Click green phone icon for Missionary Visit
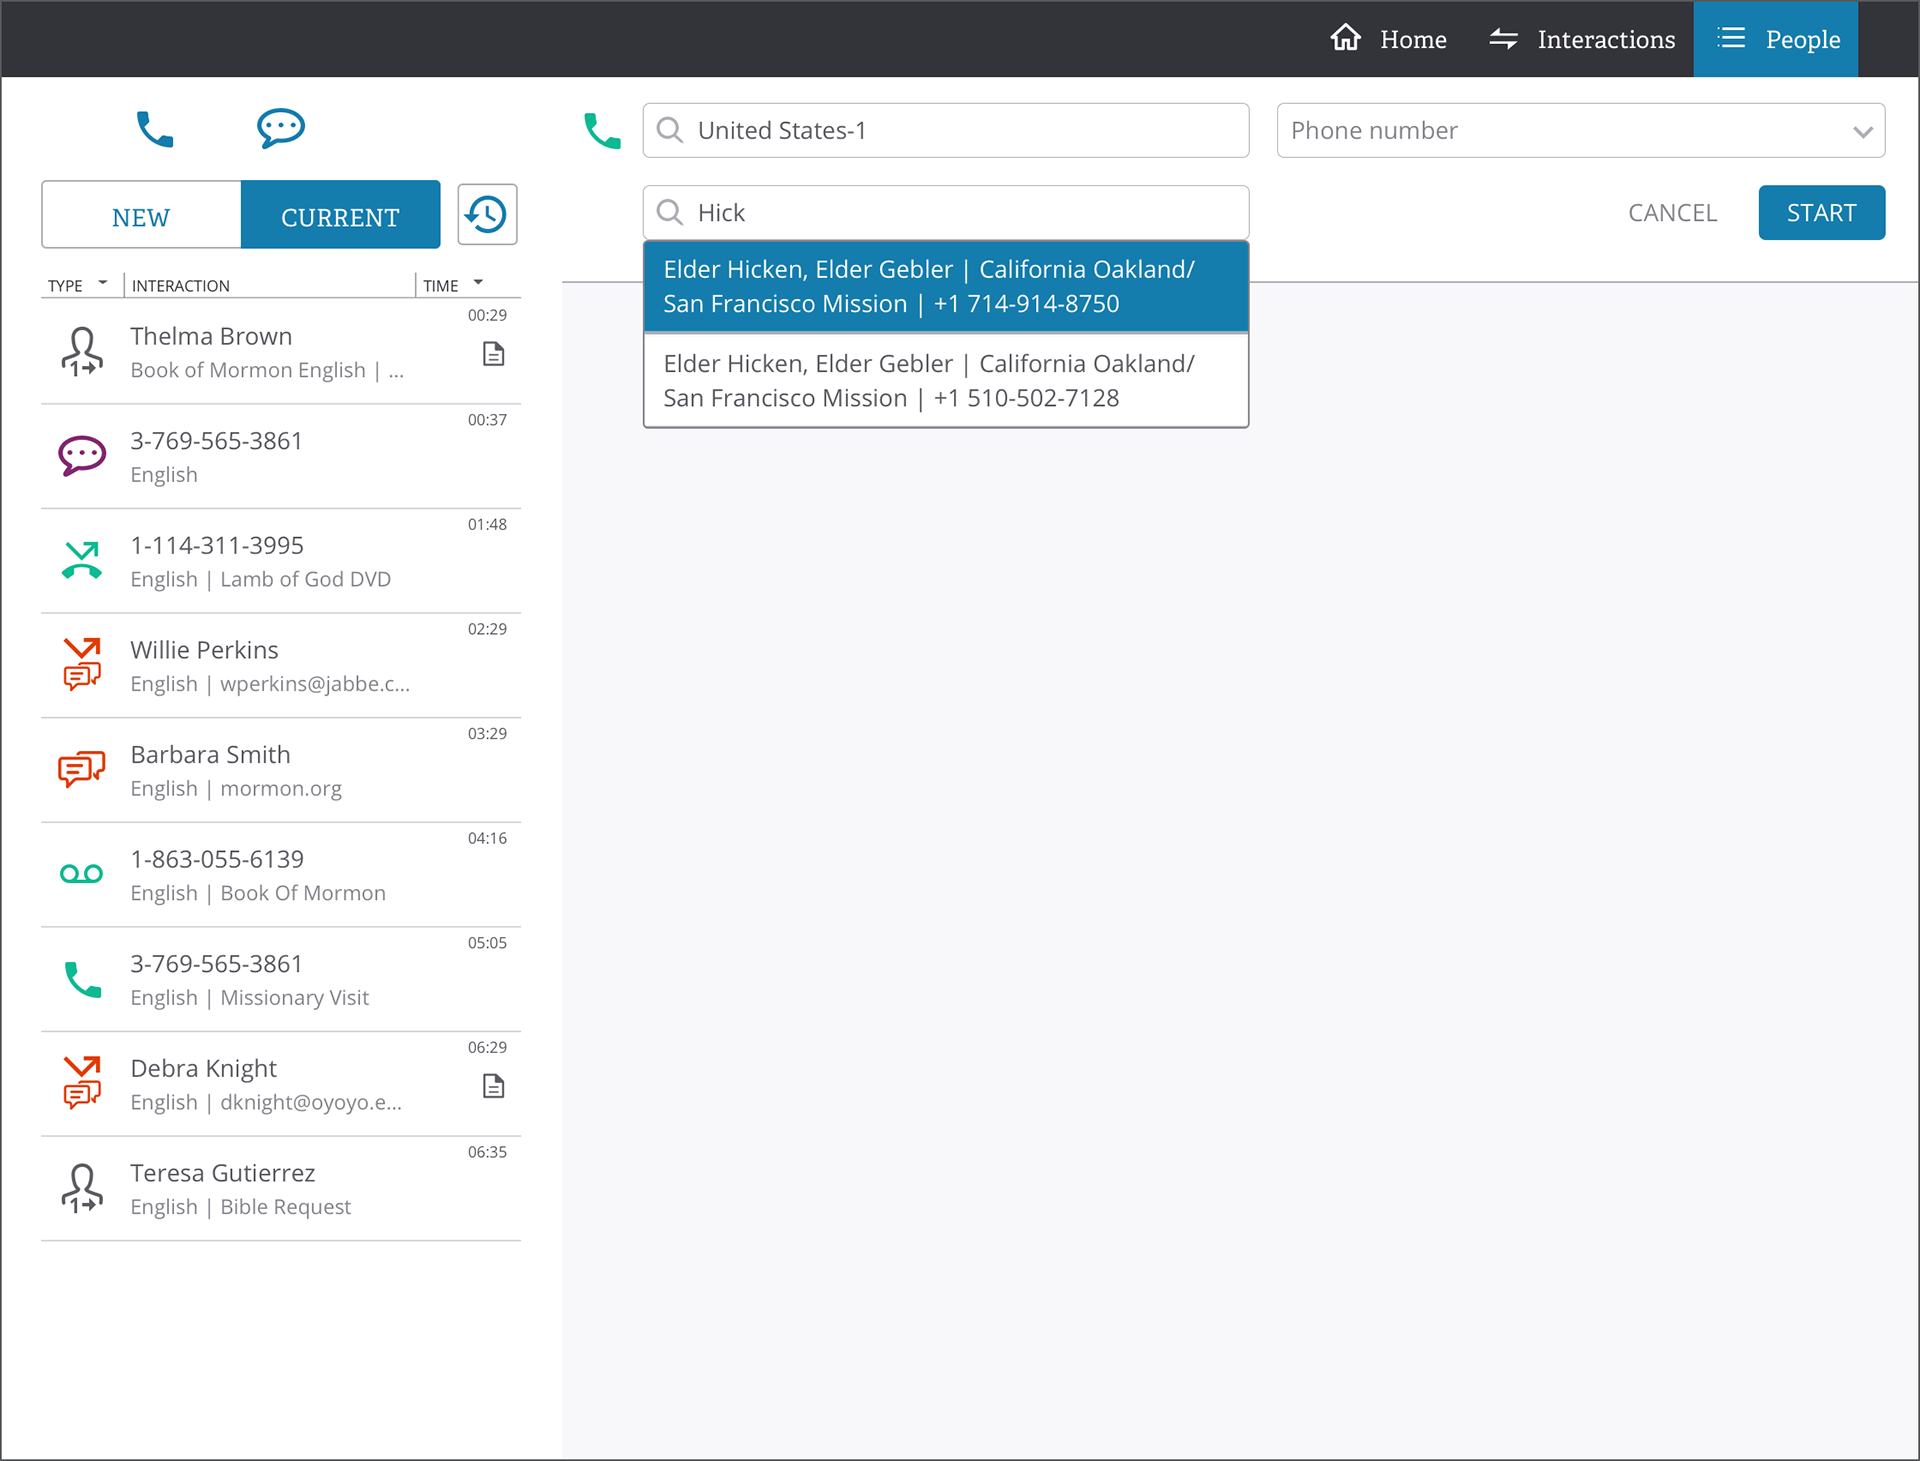Screen dimensions: 1920x1461 pyautogui.click(x=82, y=979)
